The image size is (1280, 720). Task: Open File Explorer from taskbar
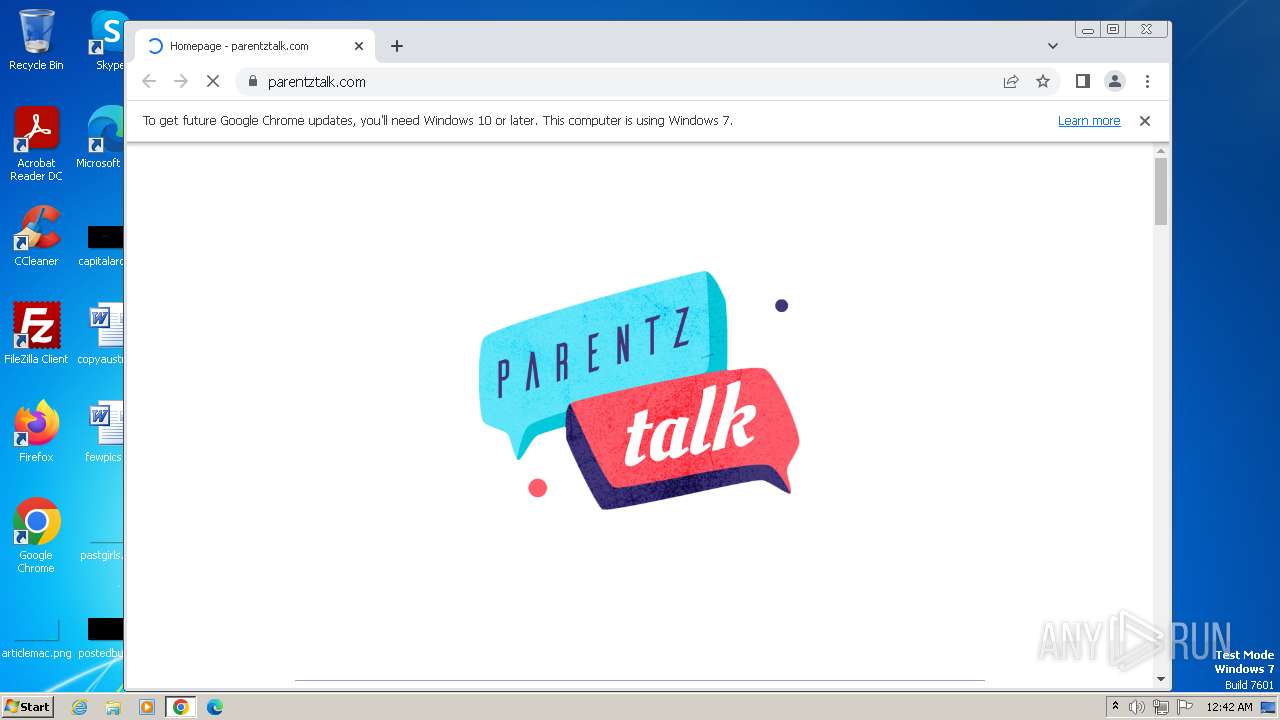(x=113, y=707)
